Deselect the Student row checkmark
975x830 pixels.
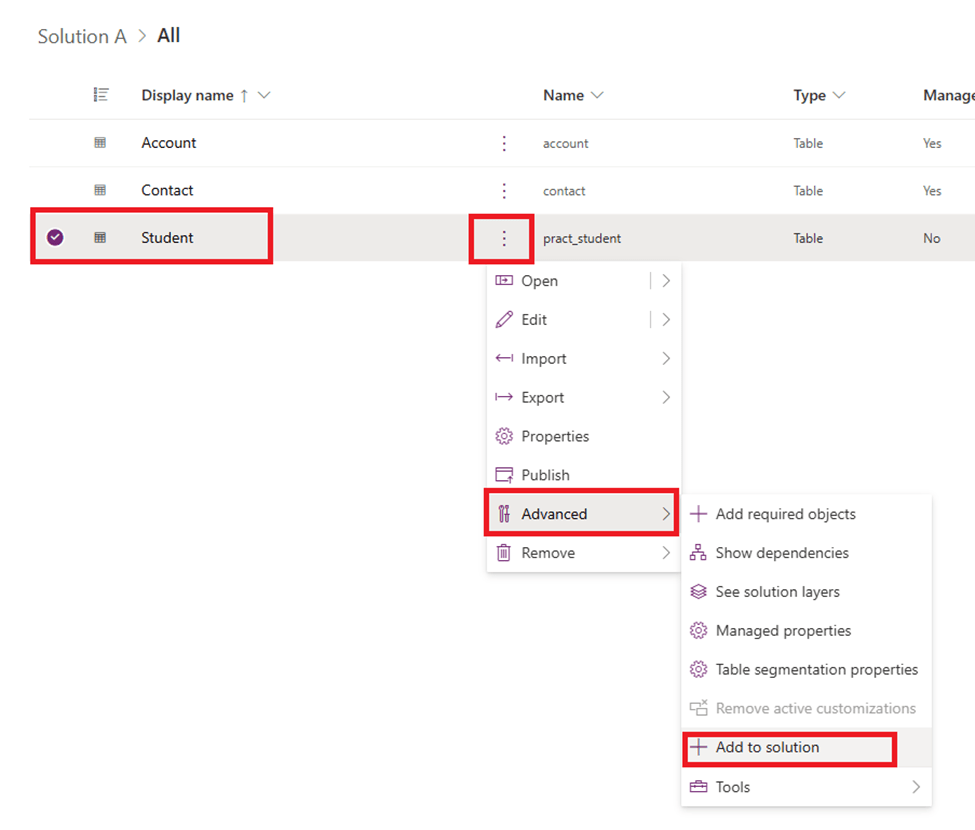55,238
